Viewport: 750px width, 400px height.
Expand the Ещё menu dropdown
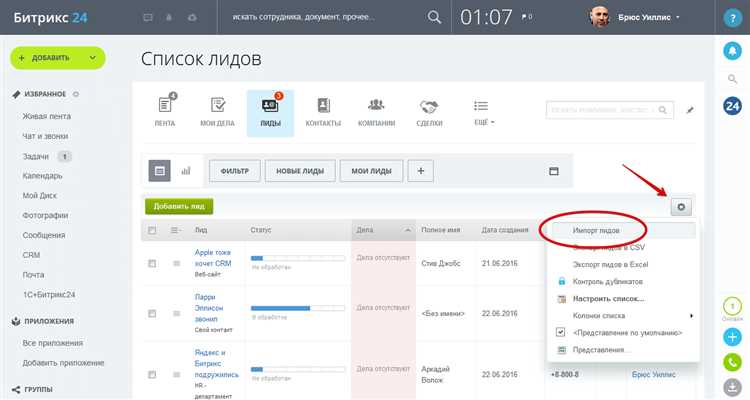pyautogui.click(x=484, y=112)
